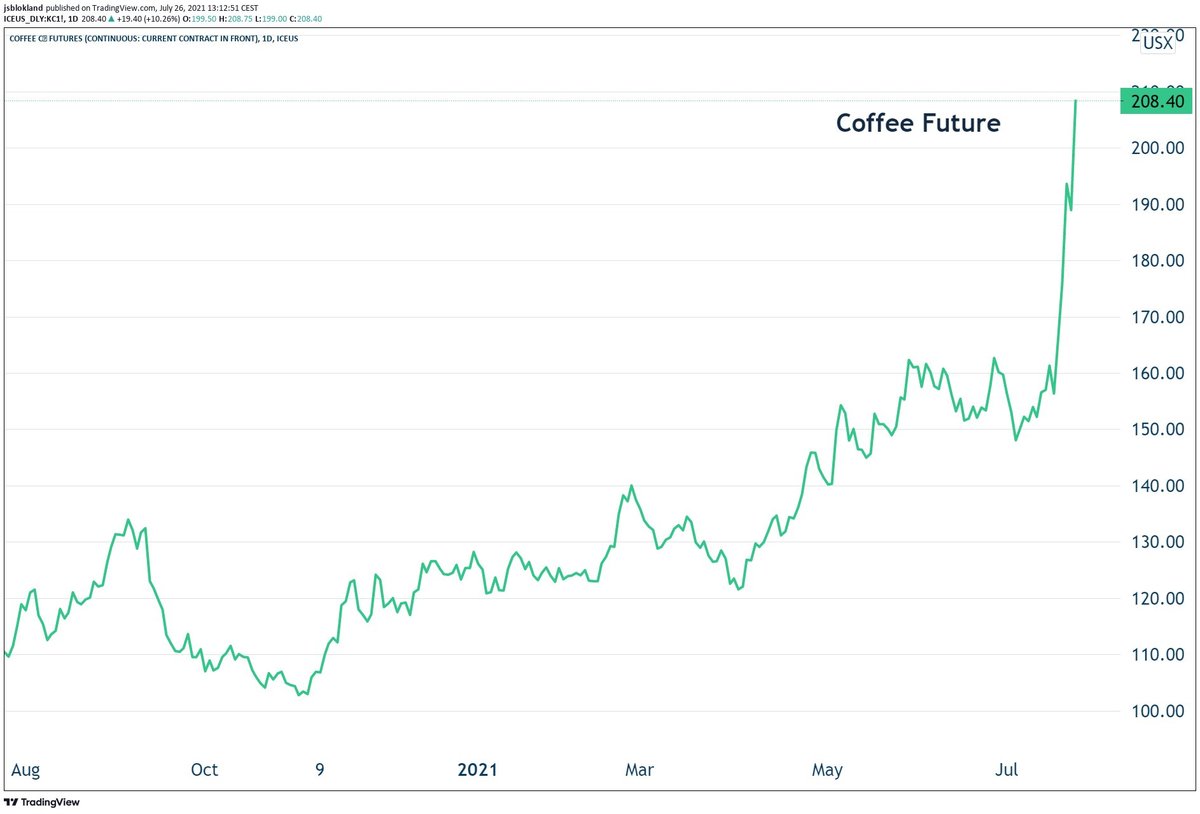Click the 150.00 price scale label
The height and width of the screenshot is (814, 1200).
[x=1158, y=430]
